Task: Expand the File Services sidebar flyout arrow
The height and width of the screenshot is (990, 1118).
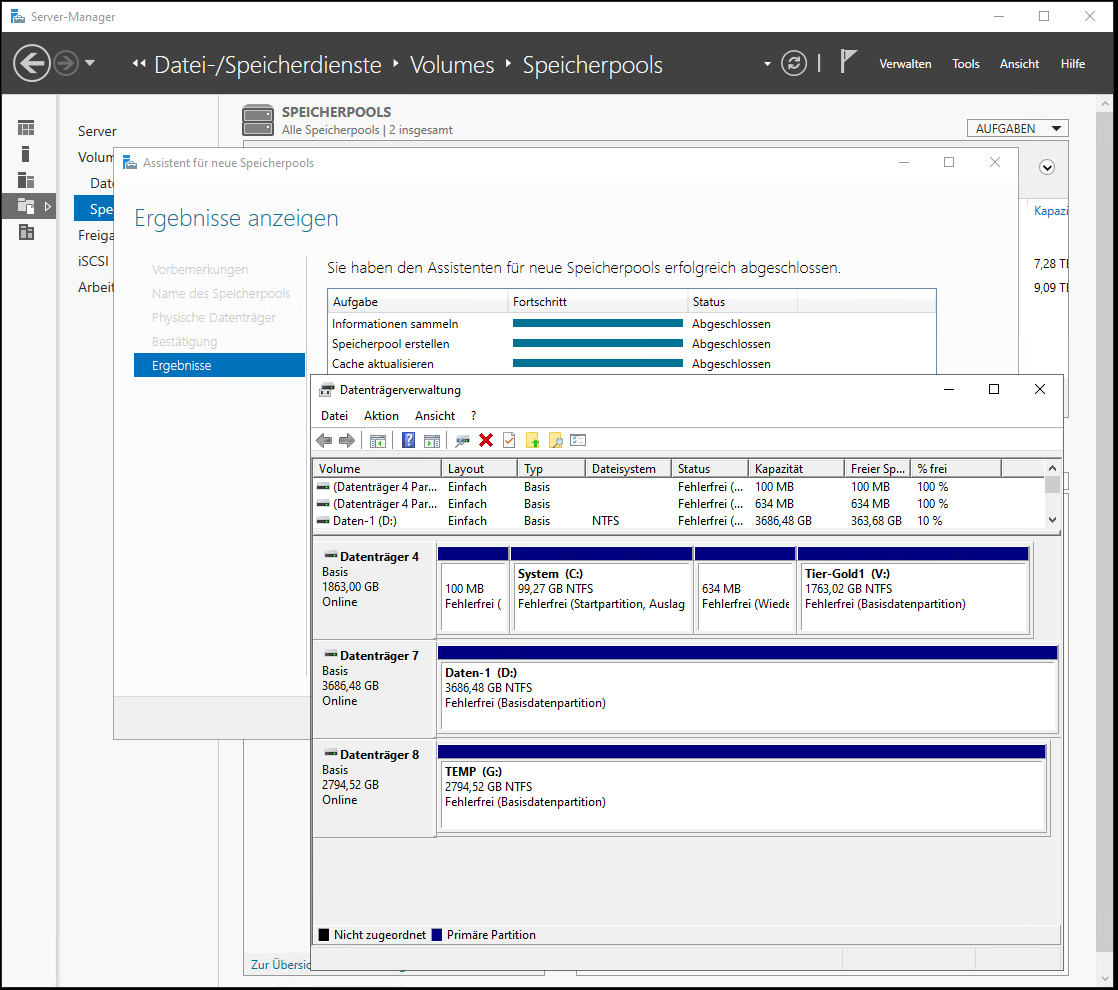Action: click(48, 207)
